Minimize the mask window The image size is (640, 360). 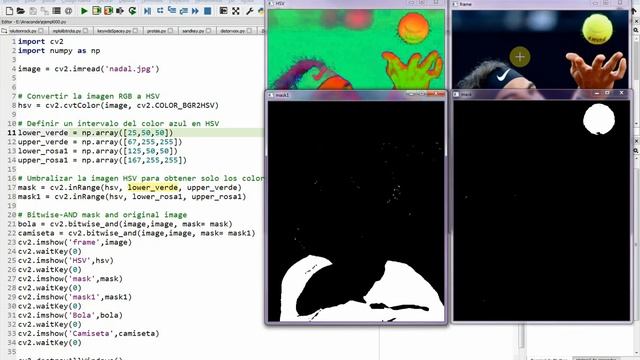596,93
